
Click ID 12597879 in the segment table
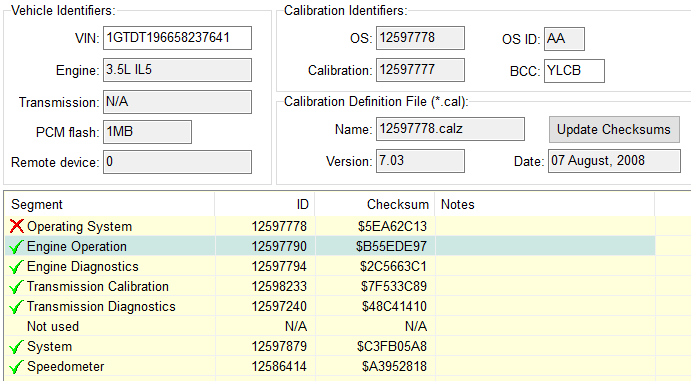279,347
